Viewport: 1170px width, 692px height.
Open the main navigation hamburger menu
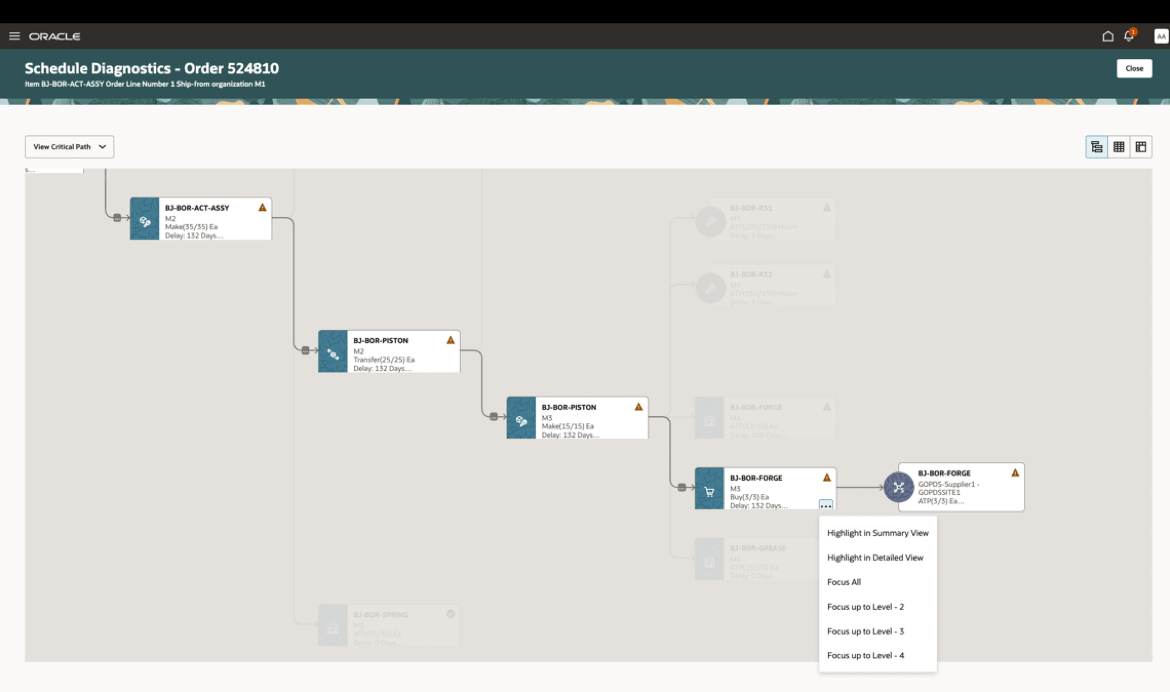[x=14, y=35]
